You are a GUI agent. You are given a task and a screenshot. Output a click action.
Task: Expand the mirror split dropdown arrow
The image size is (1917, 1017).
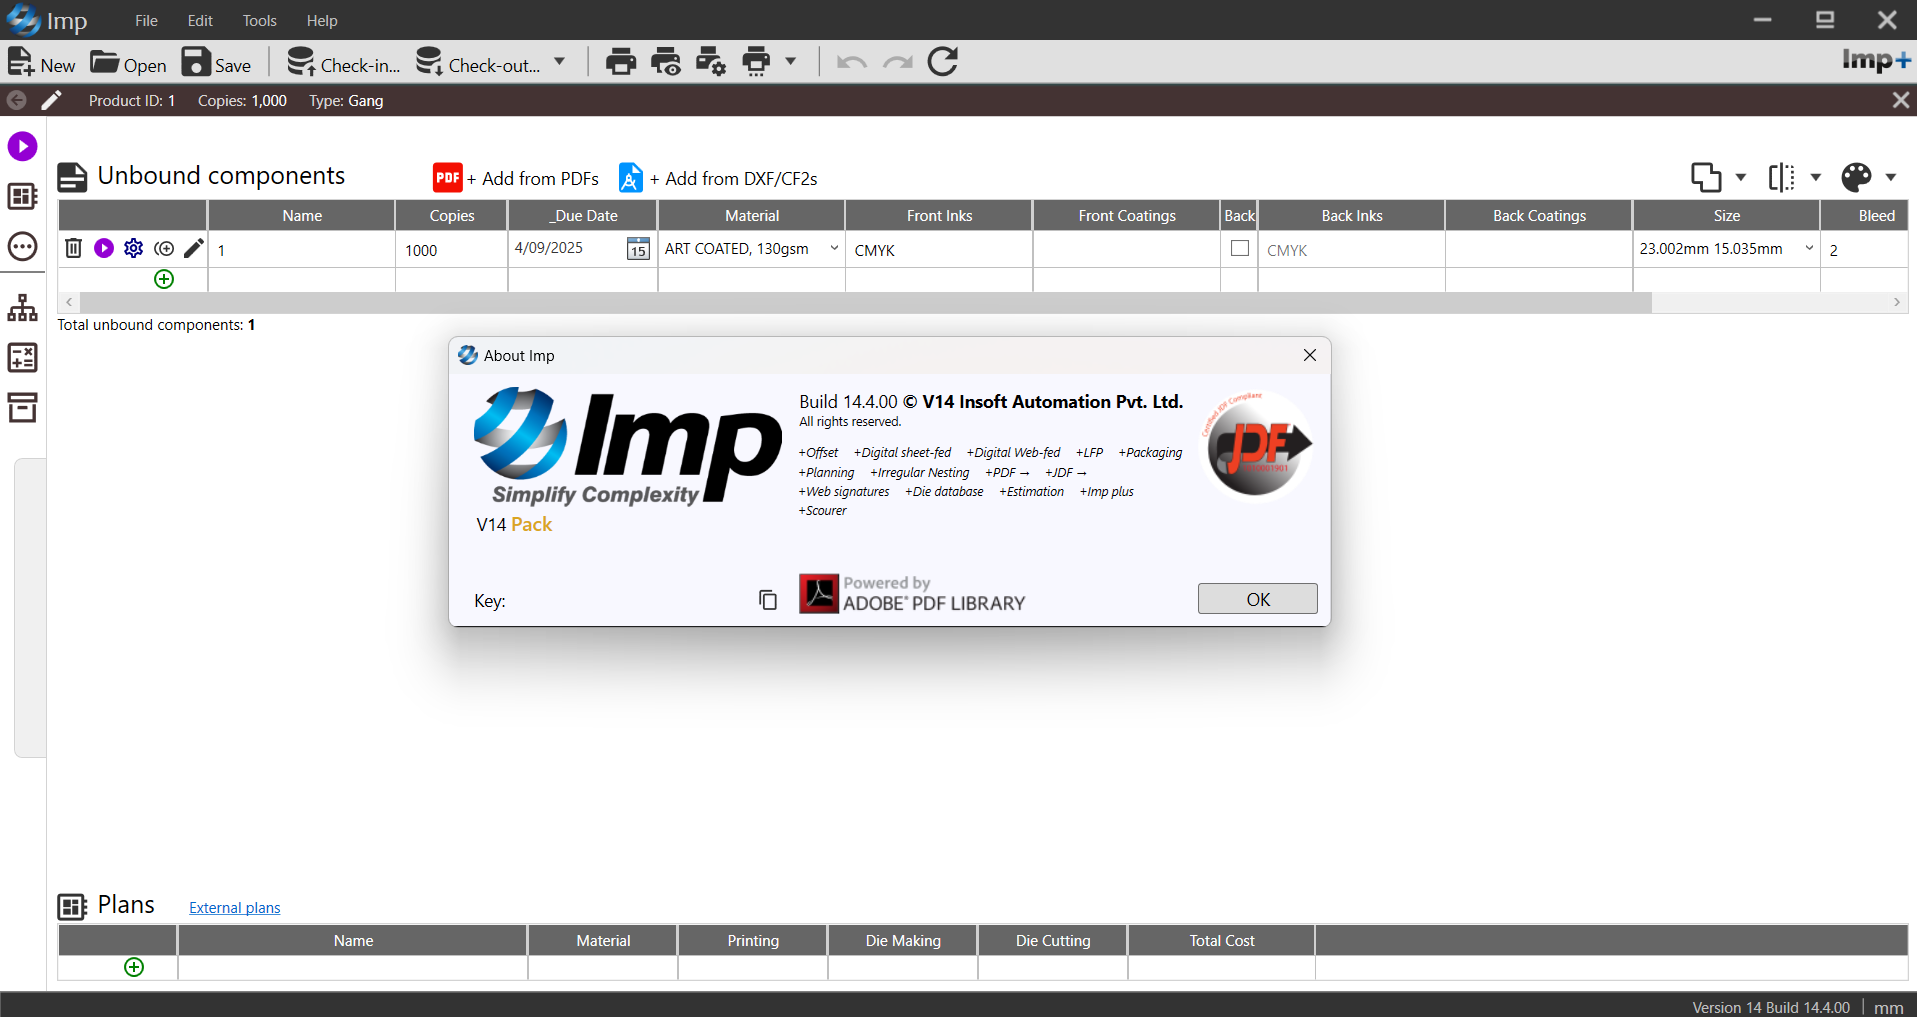pyautogui.click(x=1816, y=177)
